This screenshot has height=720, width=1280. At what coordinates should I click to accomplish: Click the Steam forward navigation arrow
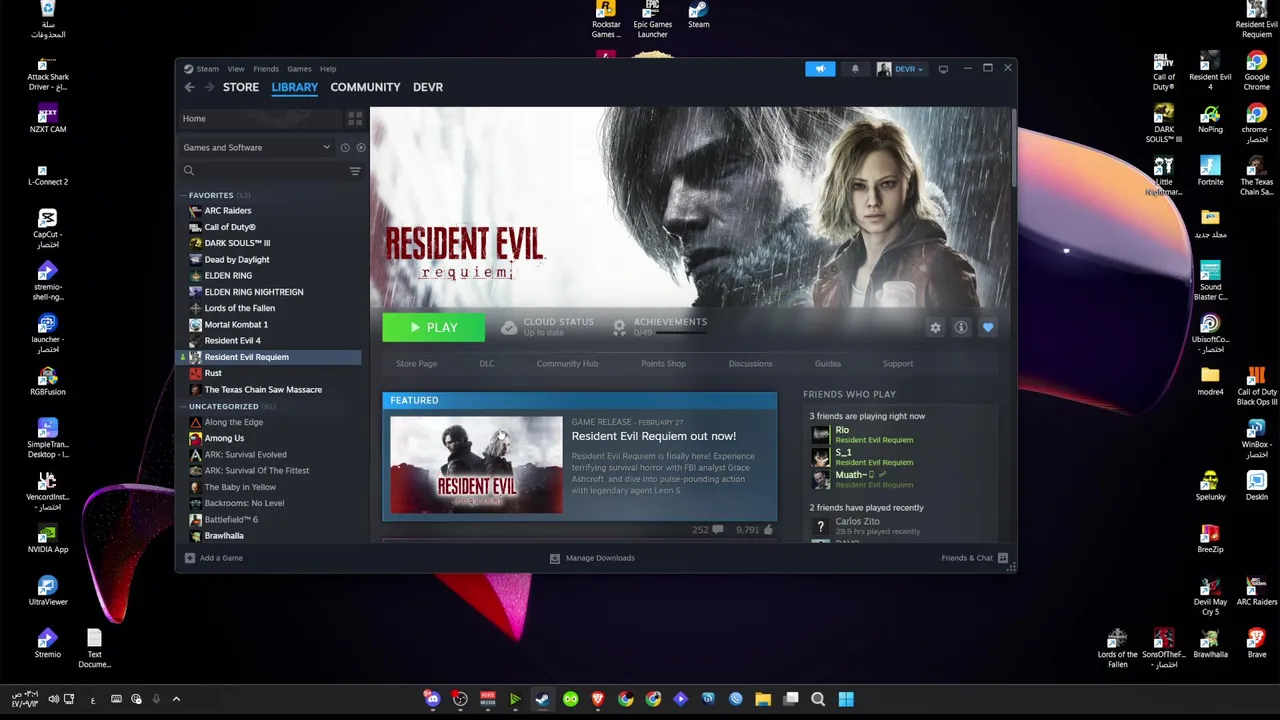click(209, 87)
